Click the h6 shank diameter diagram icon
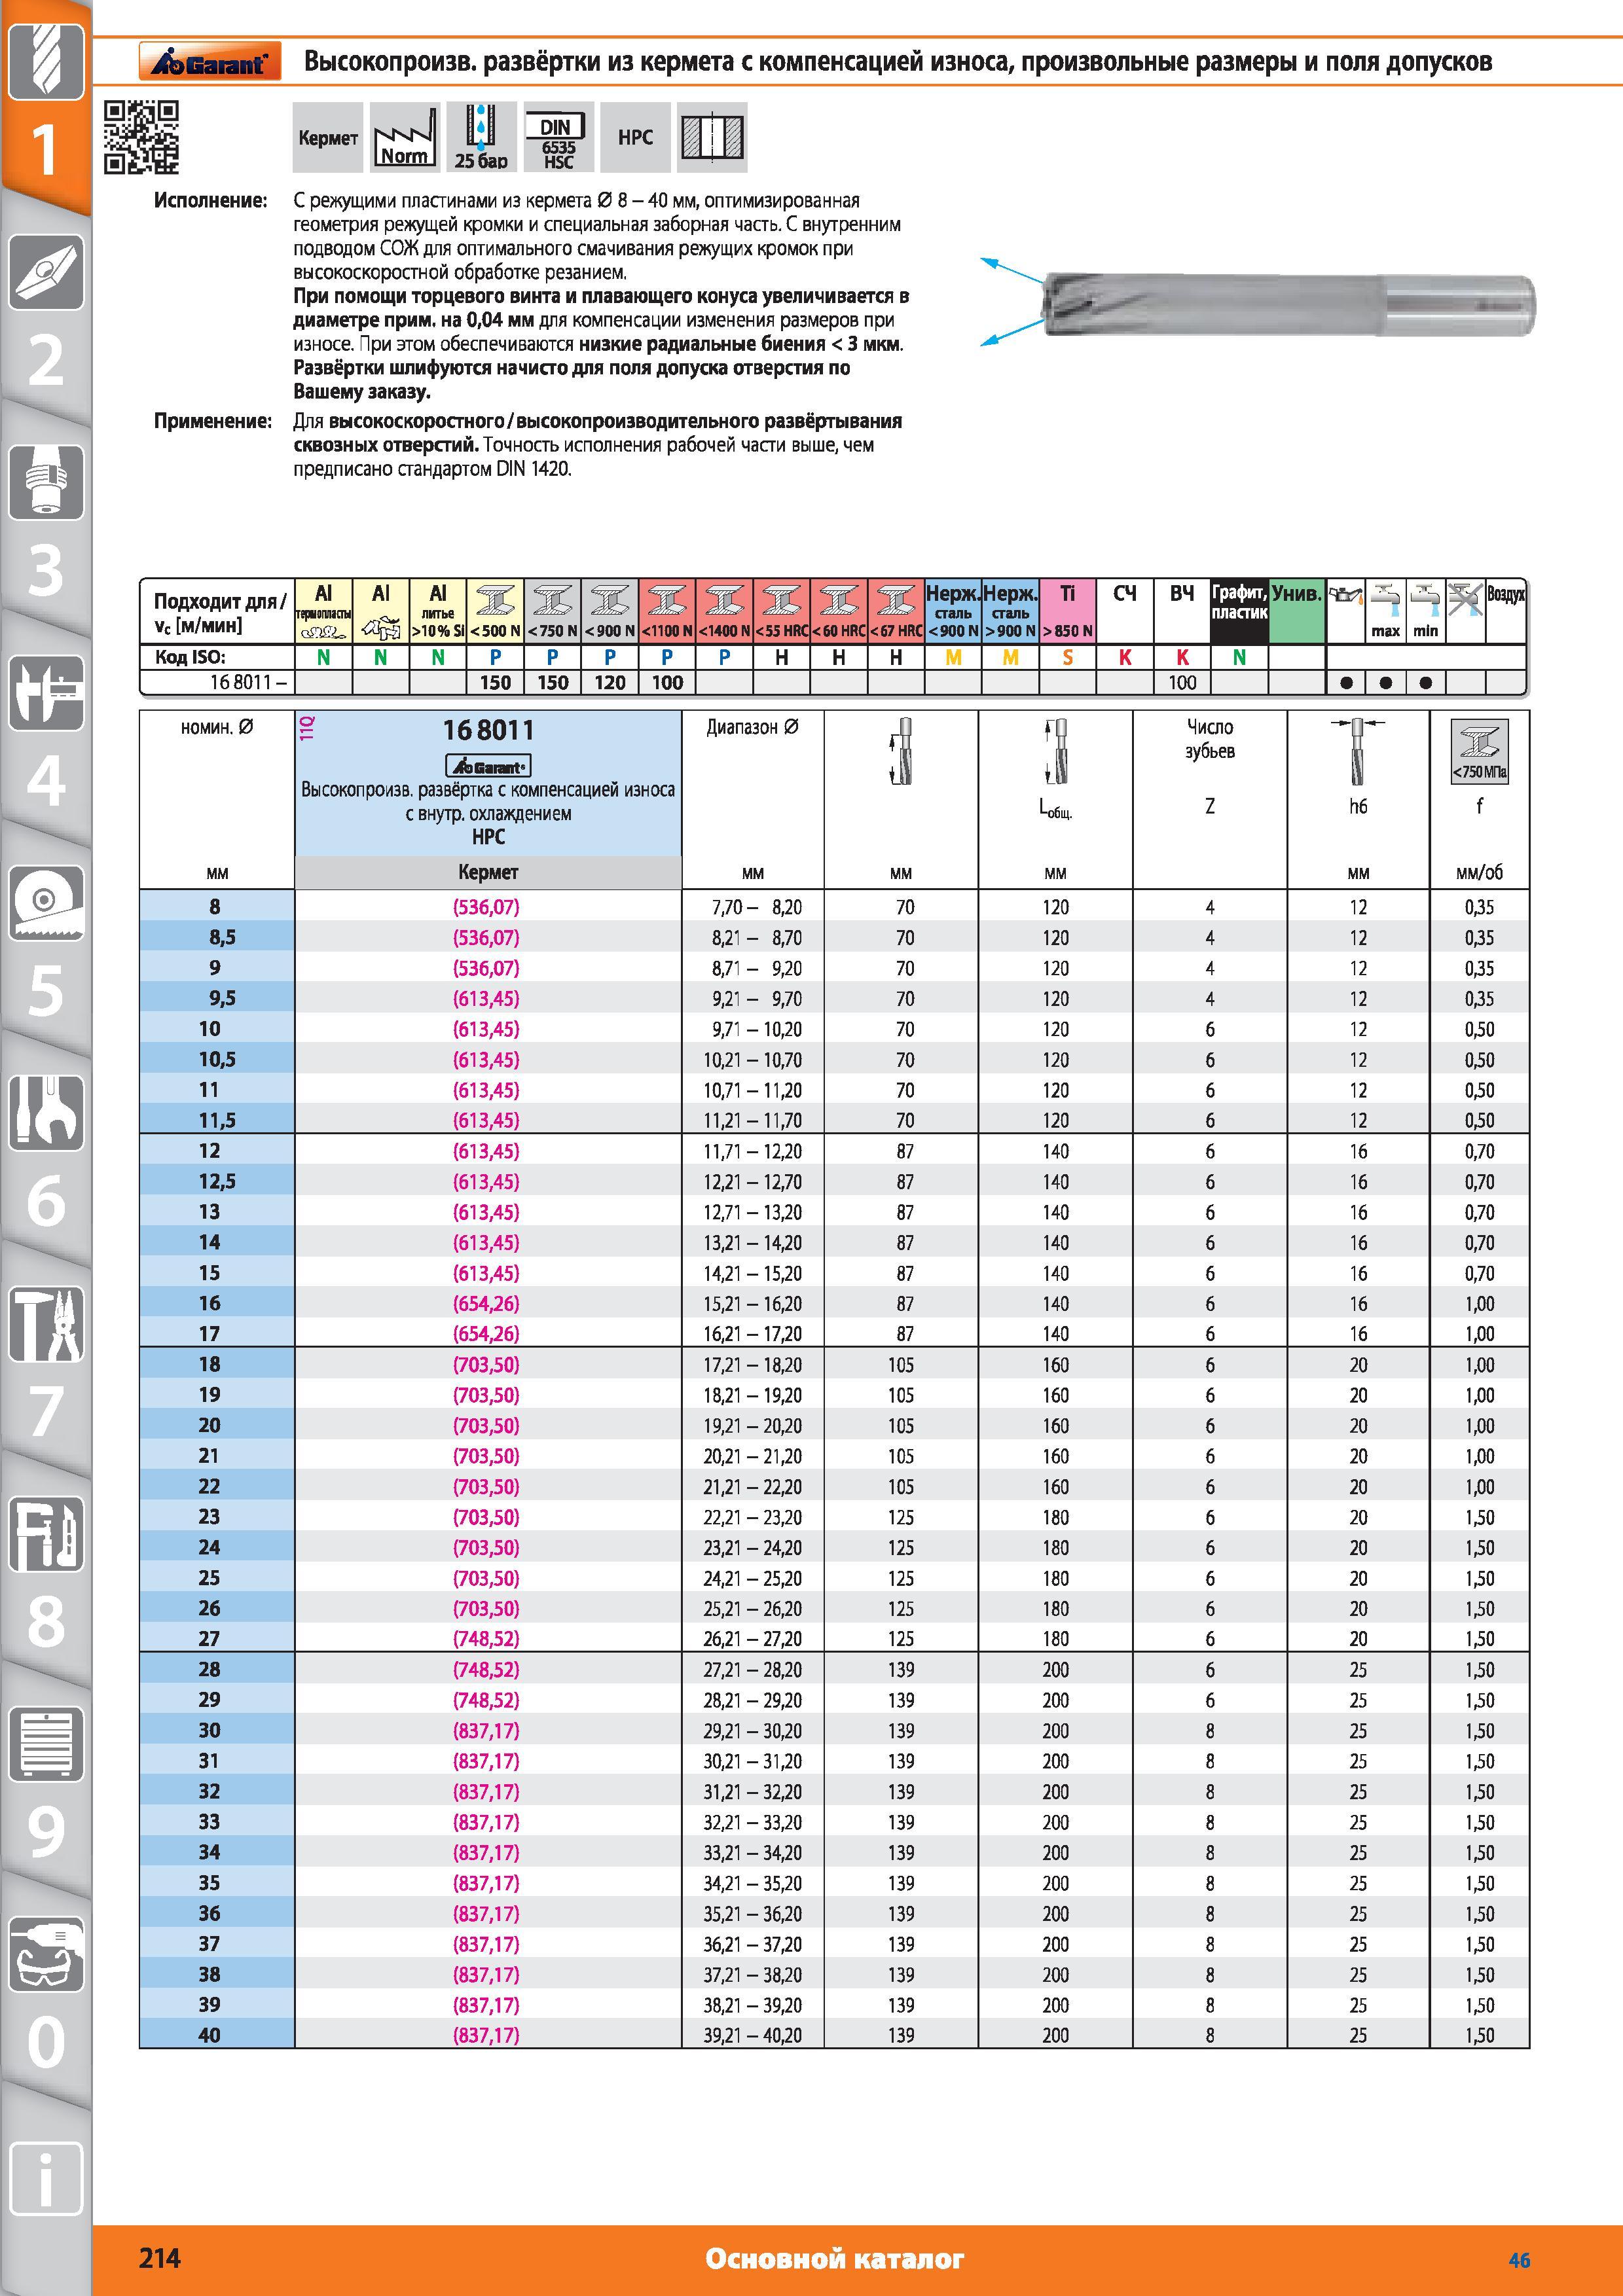 pyautogui.click(x=1357, y=752)
